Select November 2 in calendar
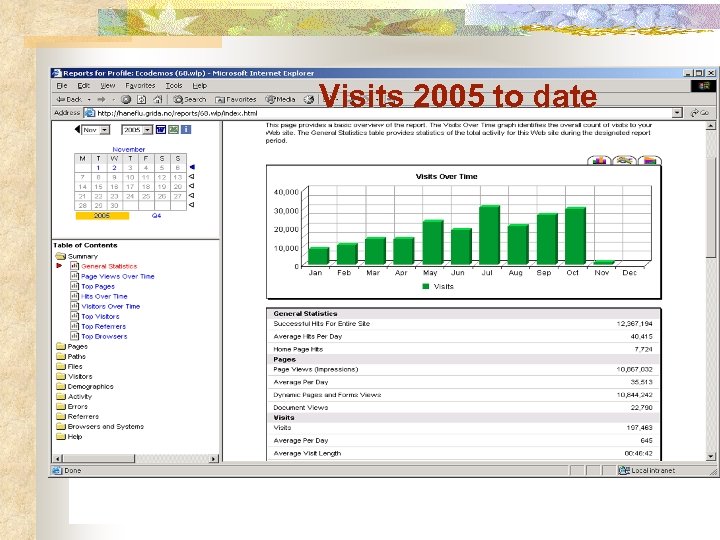 (x=114, y=168)
